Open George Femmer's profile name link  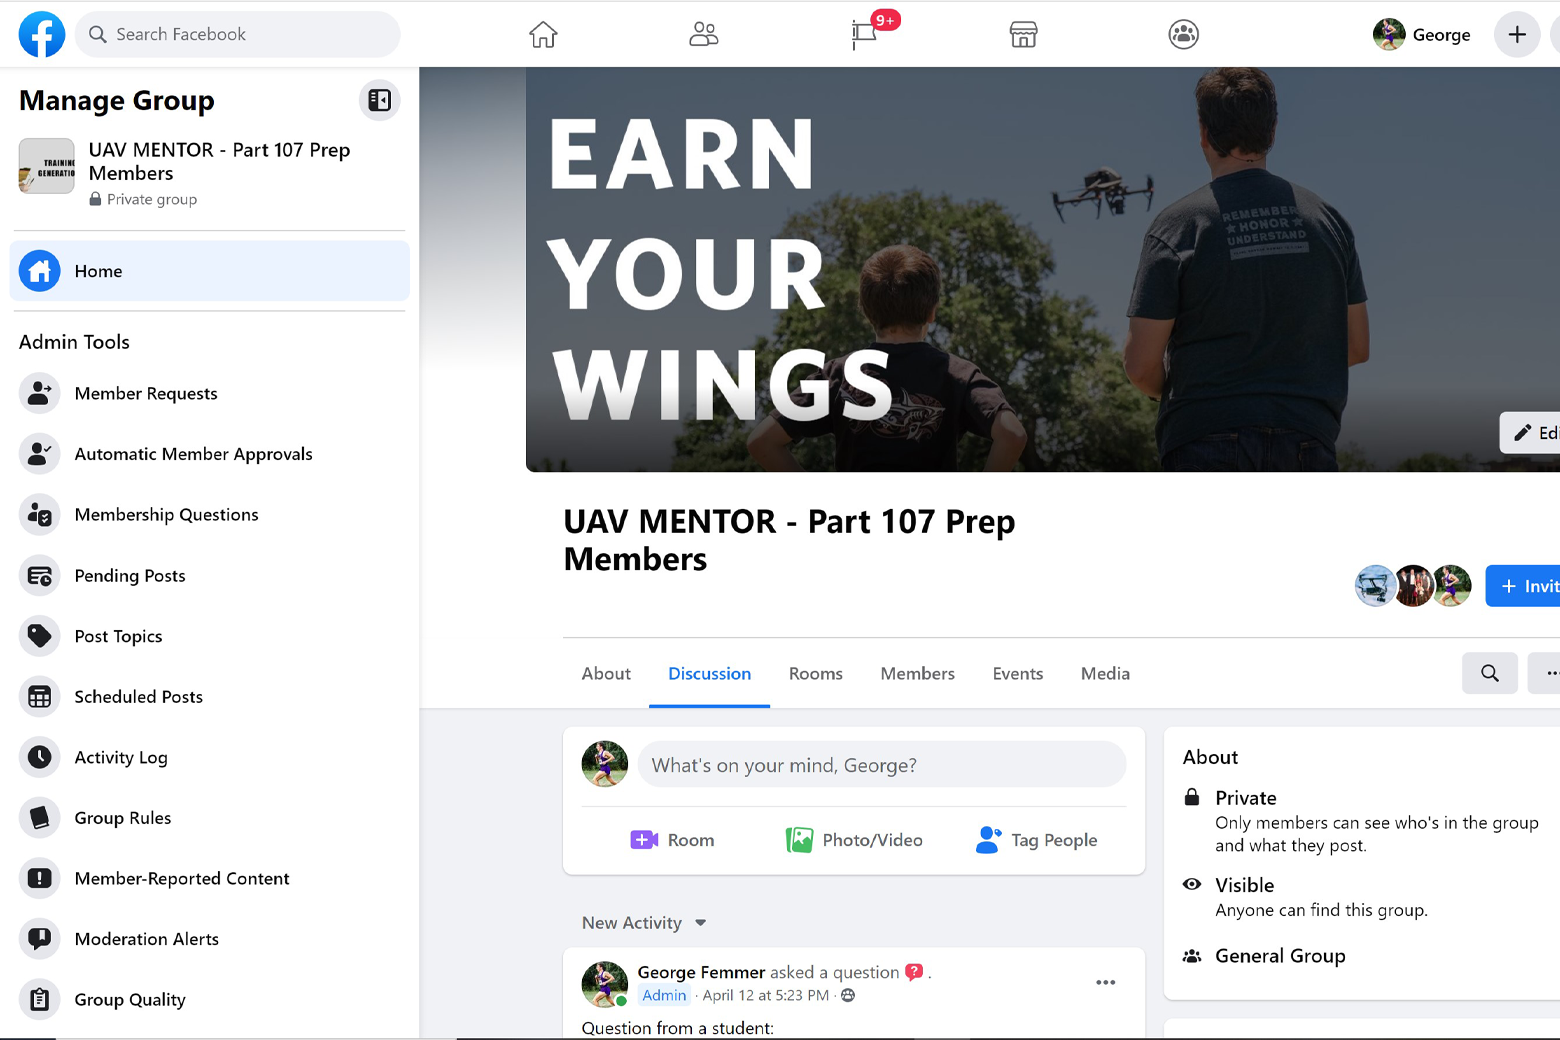[x=701, y=972]
